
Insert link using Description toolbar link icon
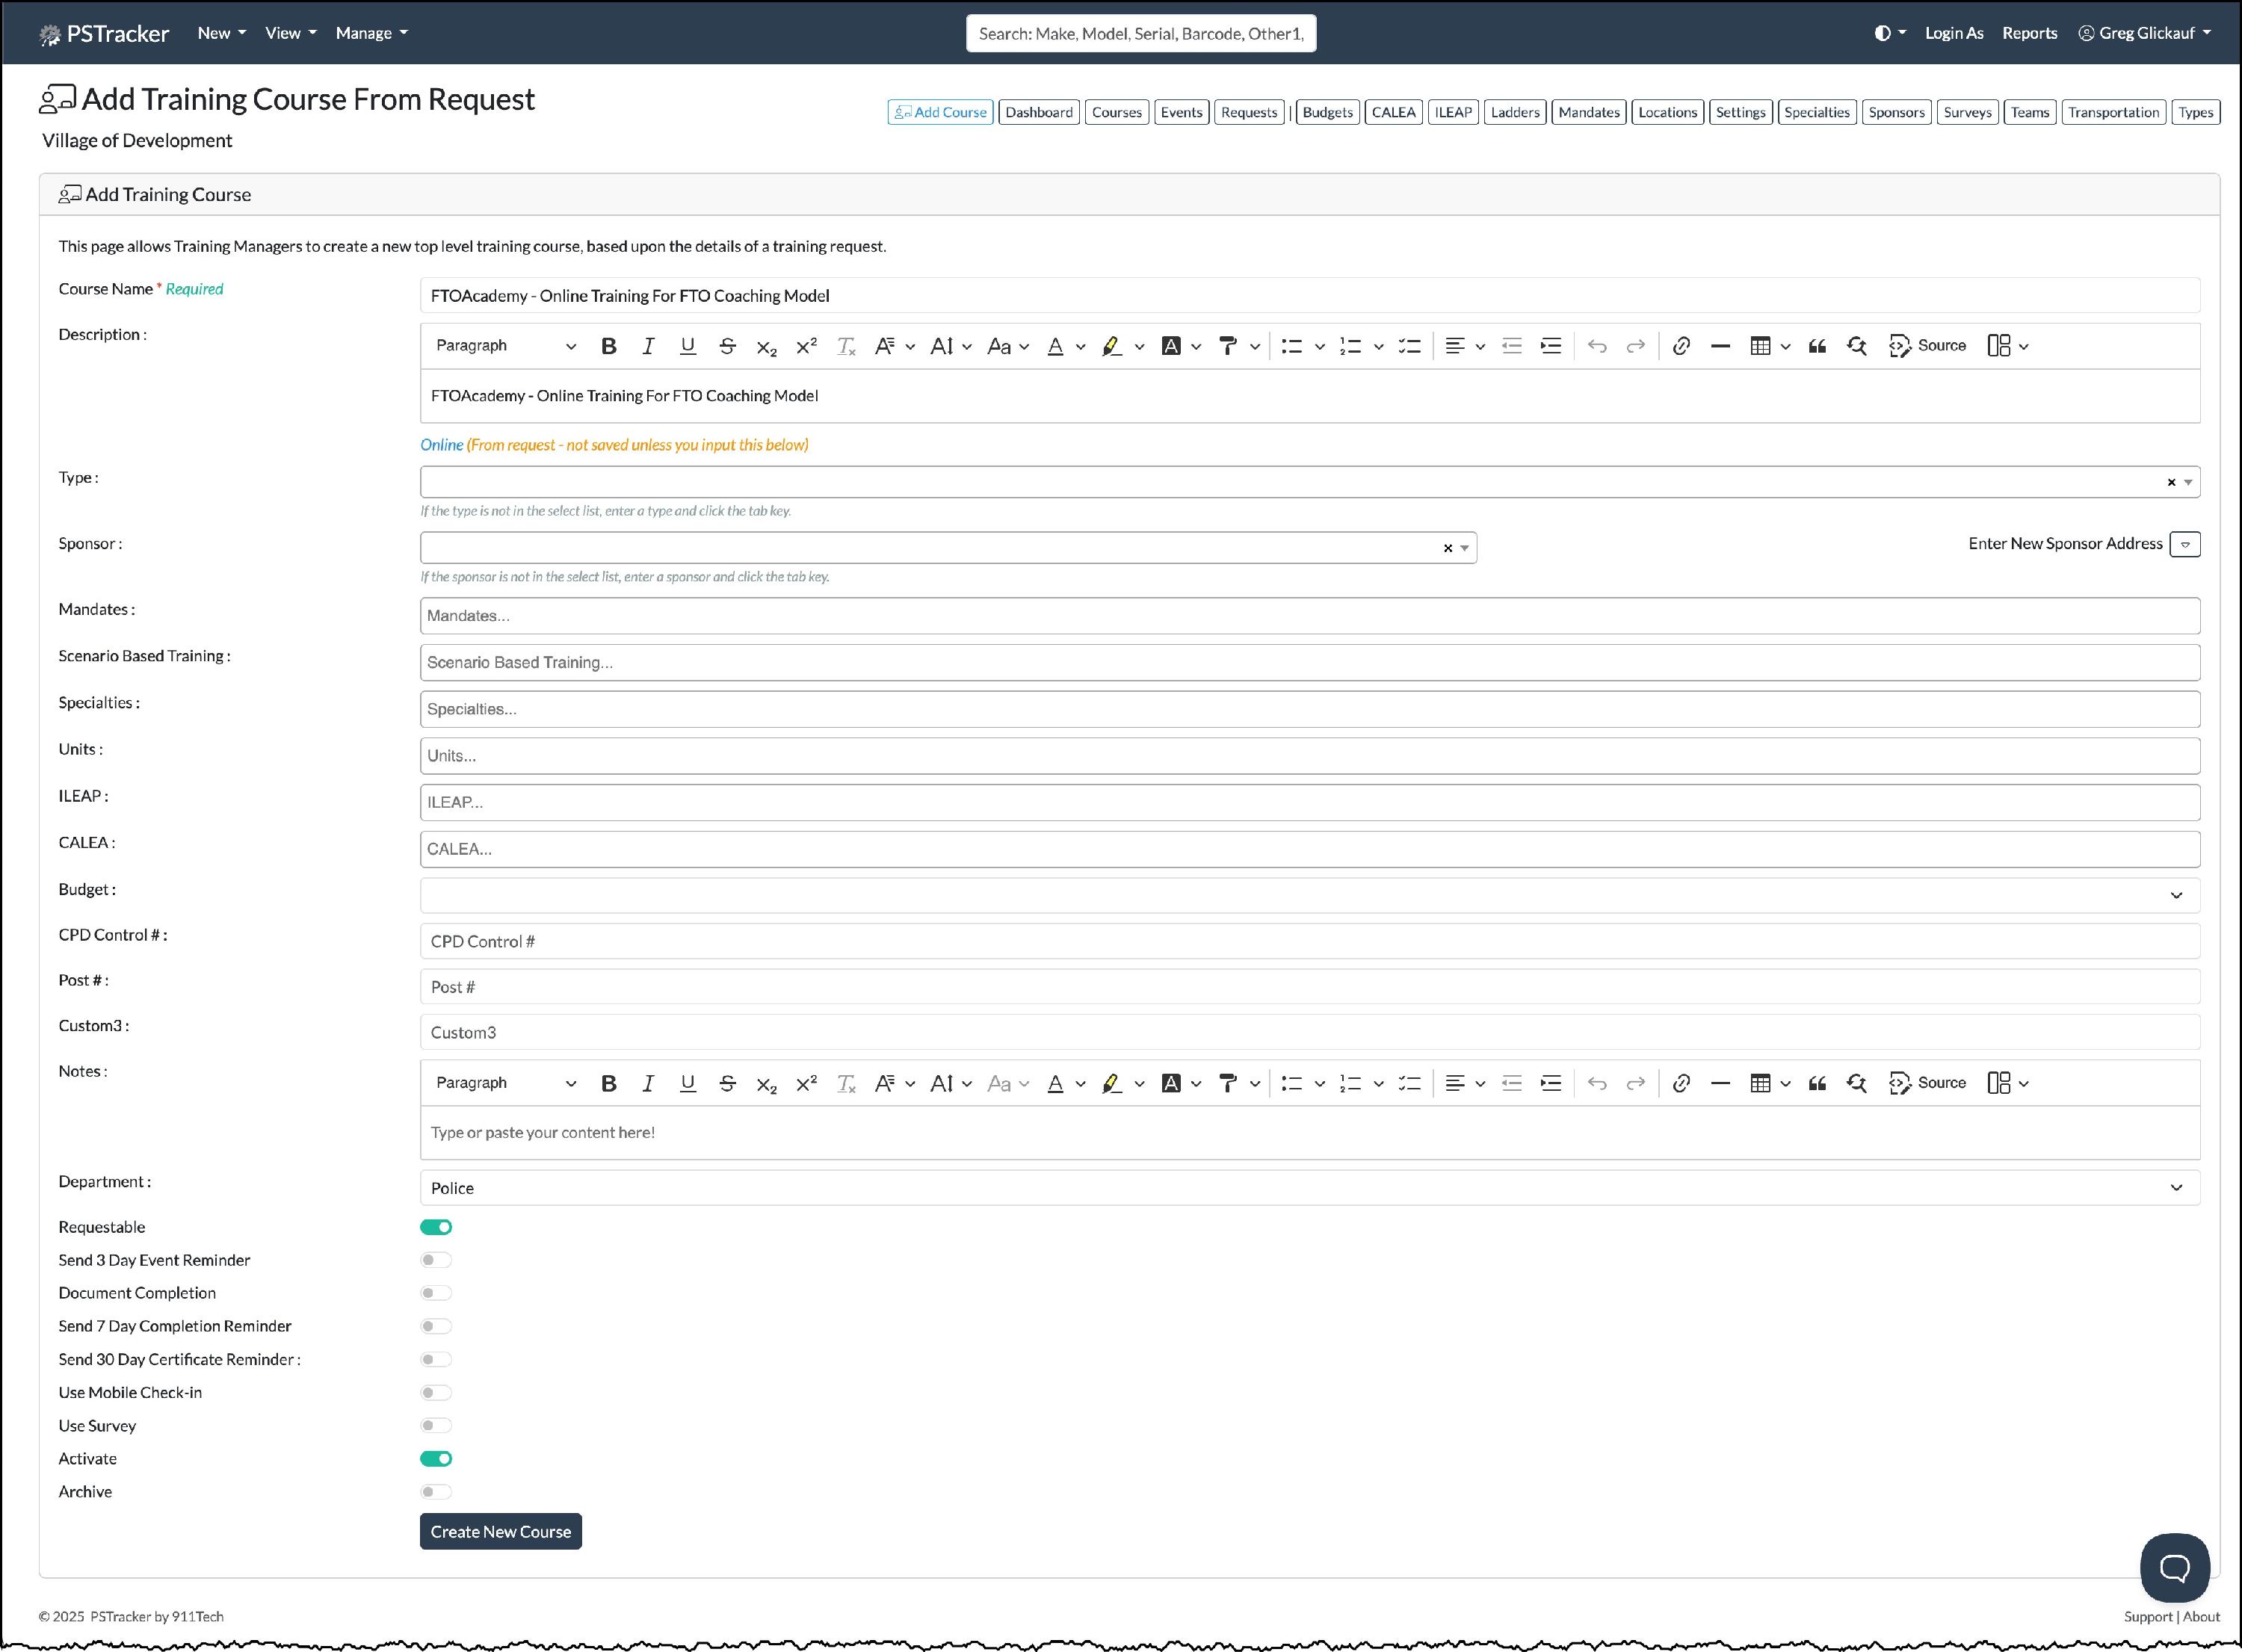1681,346
